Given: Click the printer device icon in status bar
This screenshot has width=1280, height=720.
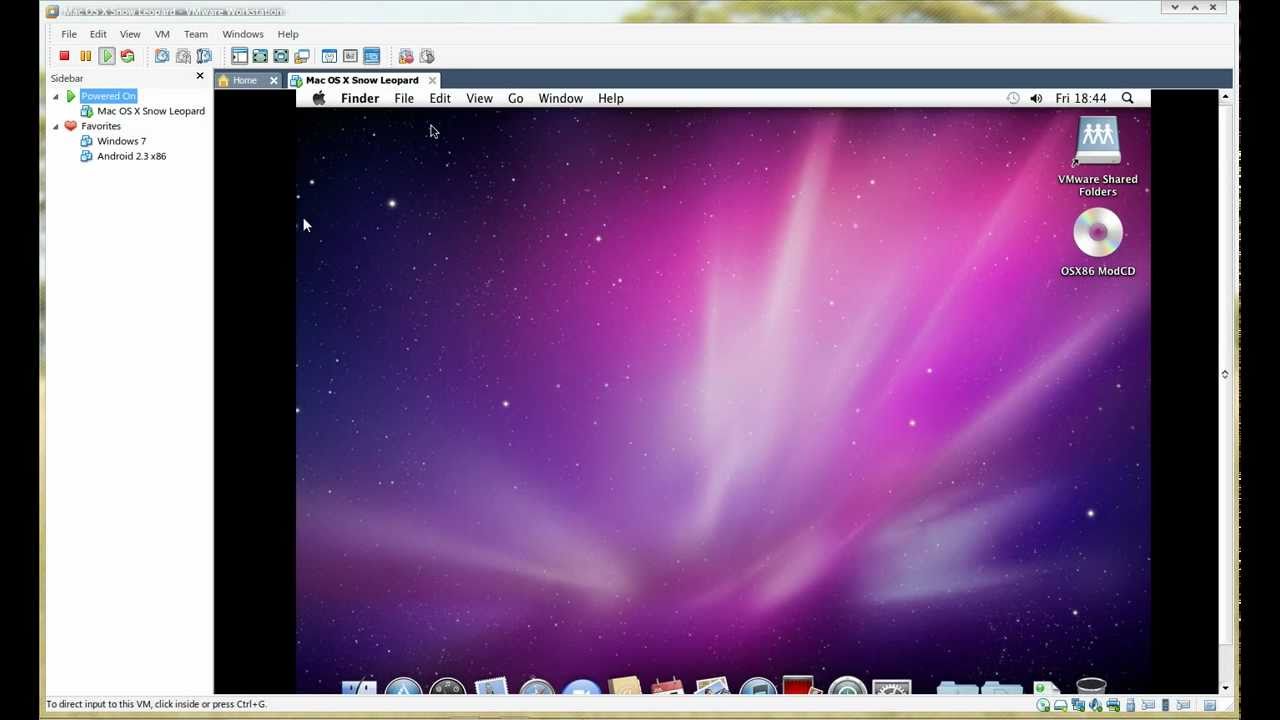Looking at the screenshot, I should (x=1113, y=705).
